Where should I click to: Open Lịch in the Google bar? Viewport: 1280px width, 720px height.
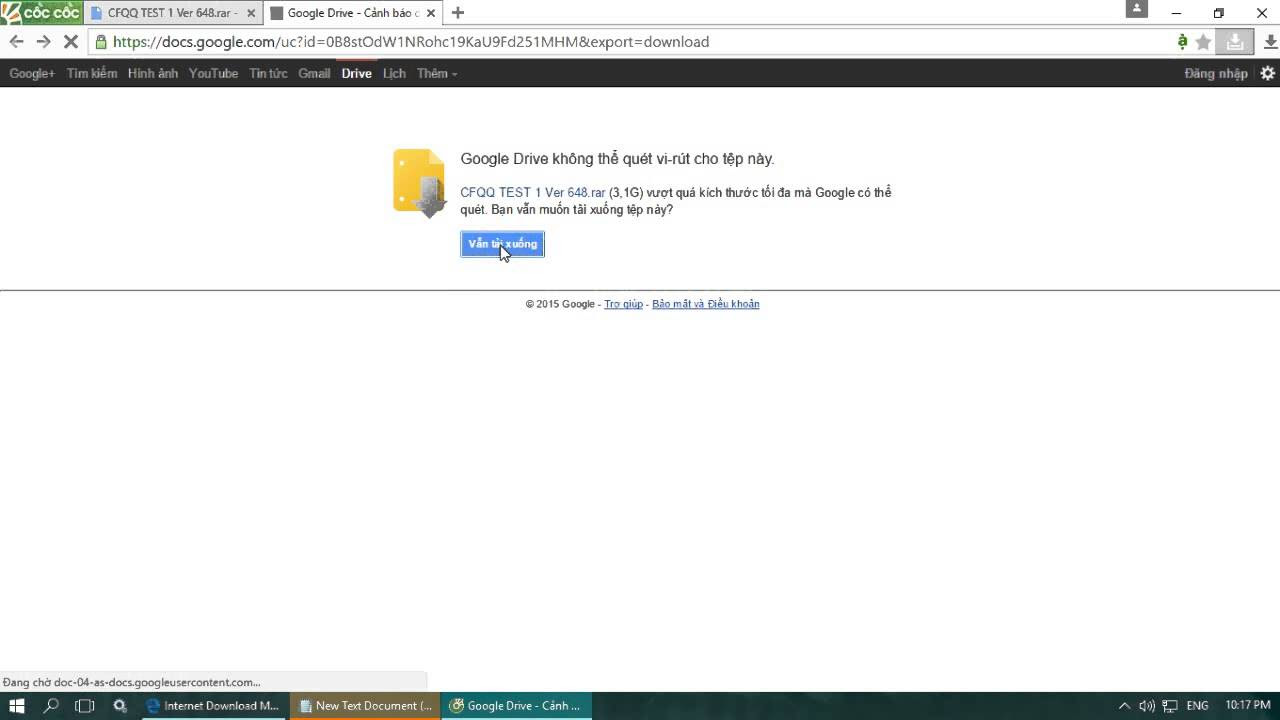click(394, 73)
